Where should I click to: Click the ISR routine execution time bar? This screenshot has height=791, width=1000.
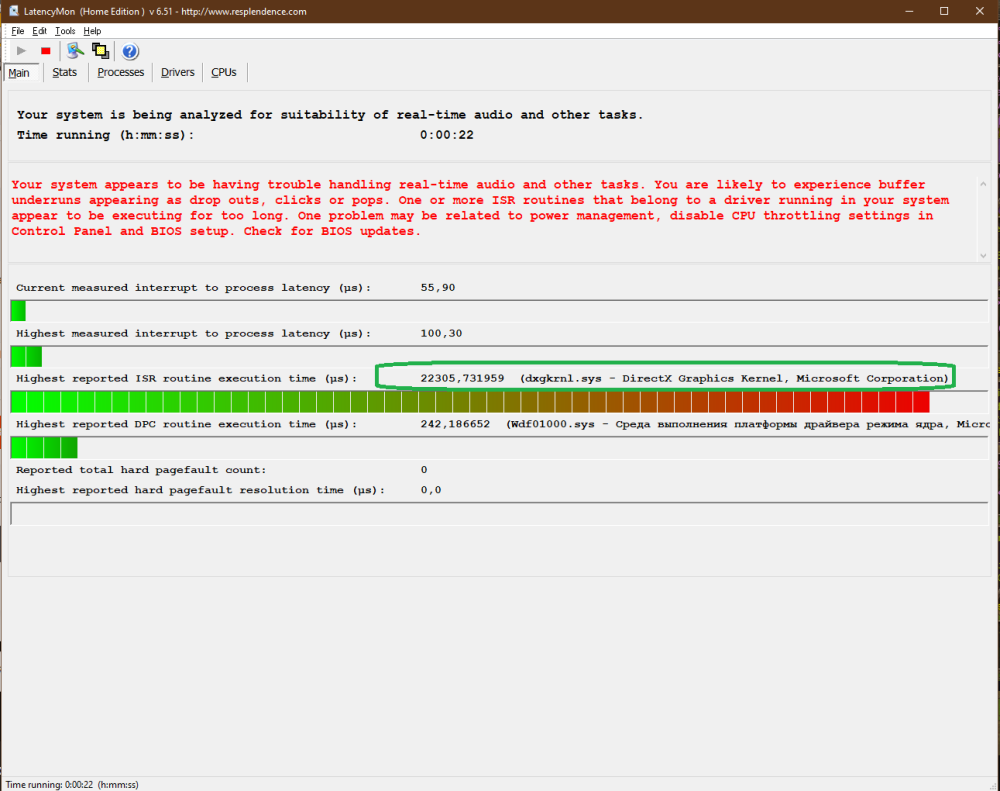[470, 402]
